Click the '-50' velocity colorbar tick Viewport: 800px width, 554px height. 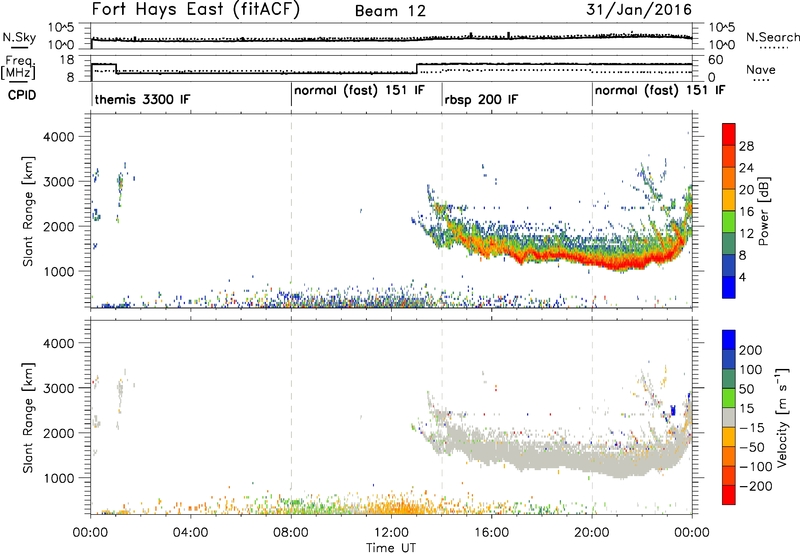[x=752, y=447]
